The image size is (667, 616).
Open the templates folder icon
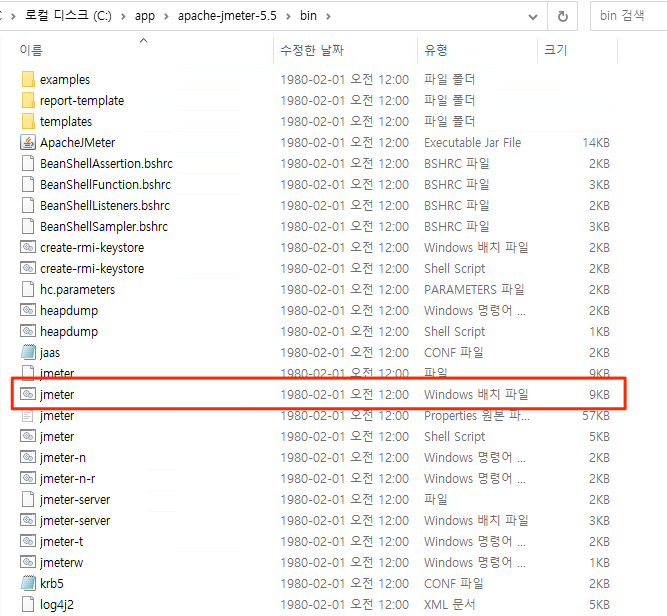click(28, 121)
